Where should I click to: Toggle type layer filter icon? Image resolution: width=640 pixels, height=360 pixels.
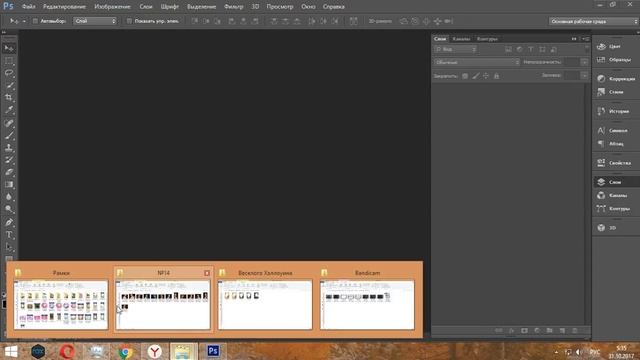coord(531,49)
